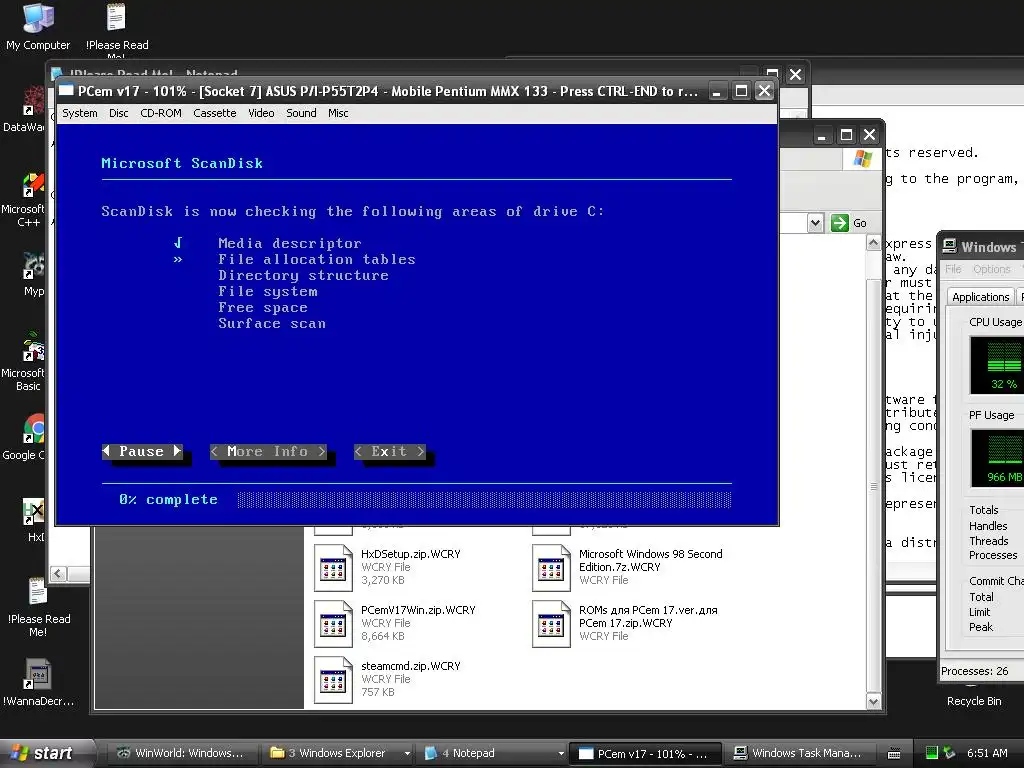
Task: Open My Computer desktop icon
Action: coord(38,27)
